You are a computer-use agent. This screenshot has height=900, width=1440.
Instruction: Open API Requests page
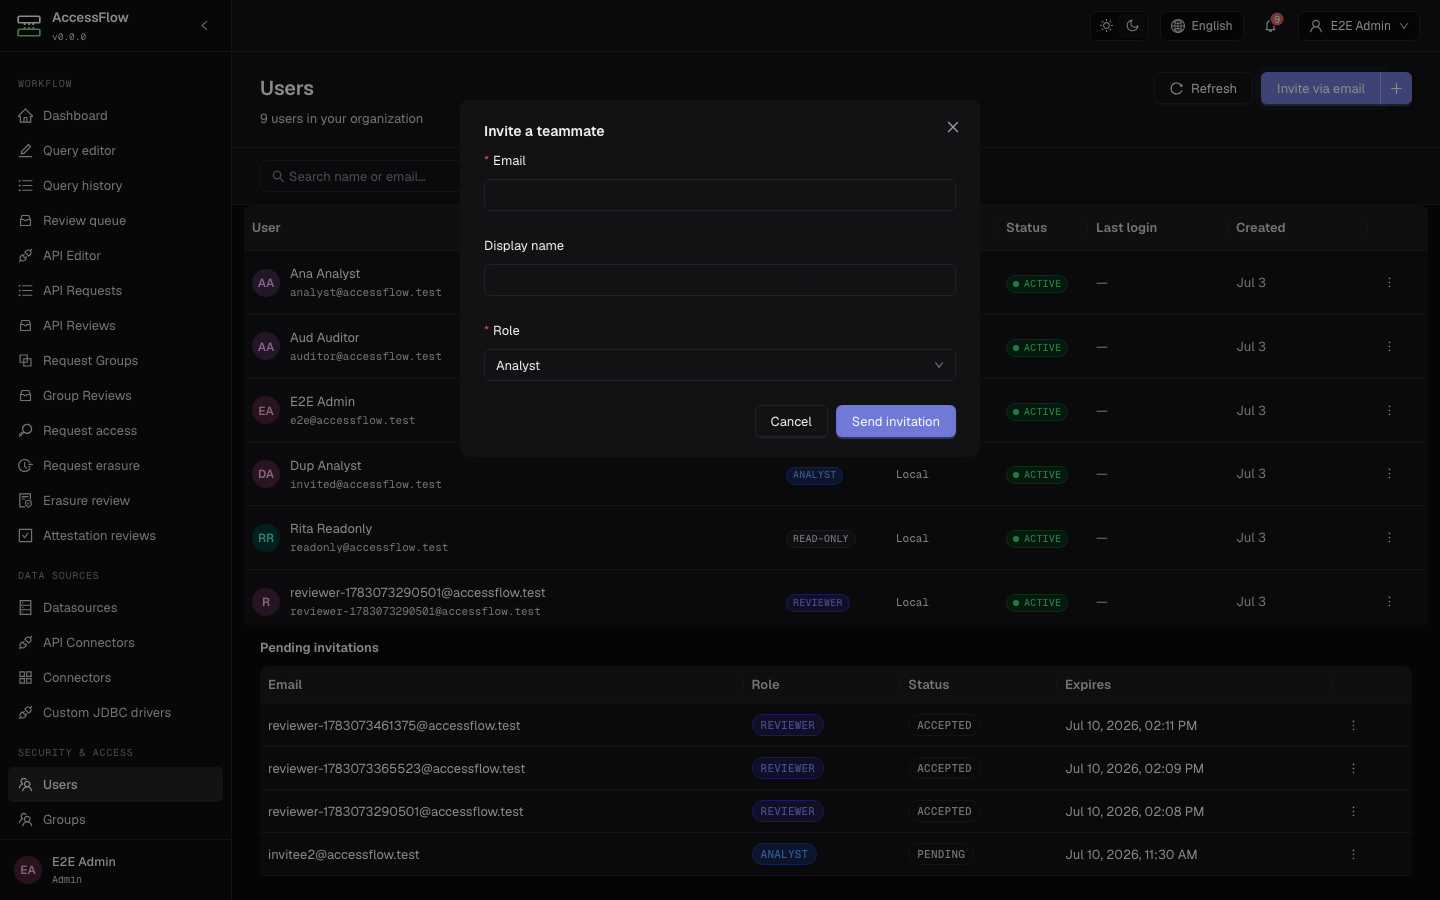(x=115, y=291)
